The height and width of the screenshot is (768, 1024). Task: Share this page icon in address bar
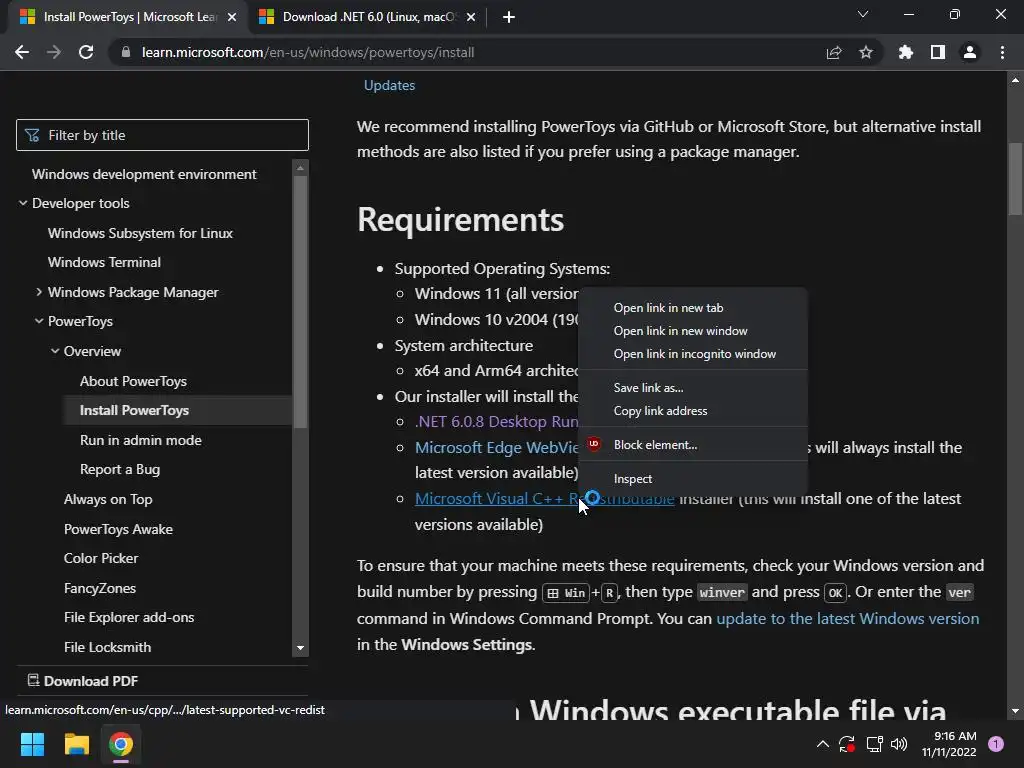tap(834, 52)
